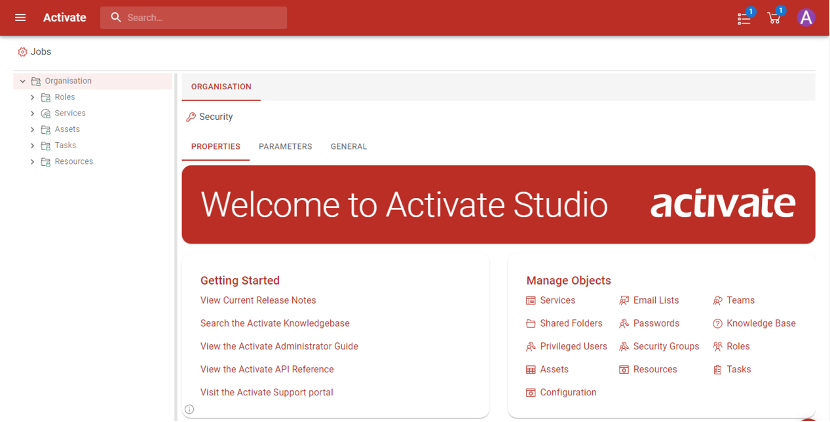Click the Services icon under Manage Objects
Image resolution: width=830 pixels, height=422 pixels.
pyautogui.click(x=531, y=301)
